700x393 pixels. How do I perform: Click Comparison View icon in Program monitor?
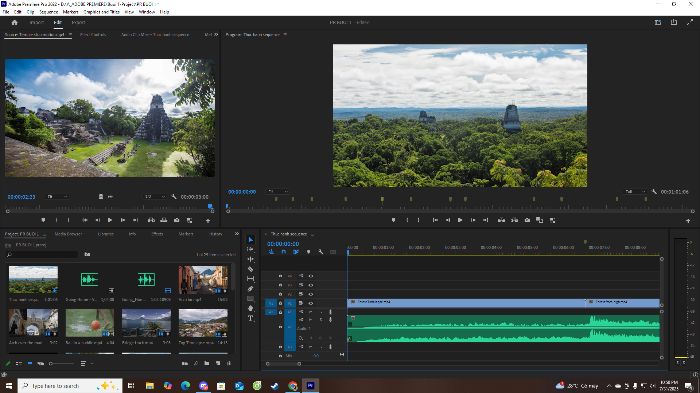point(540,220)
